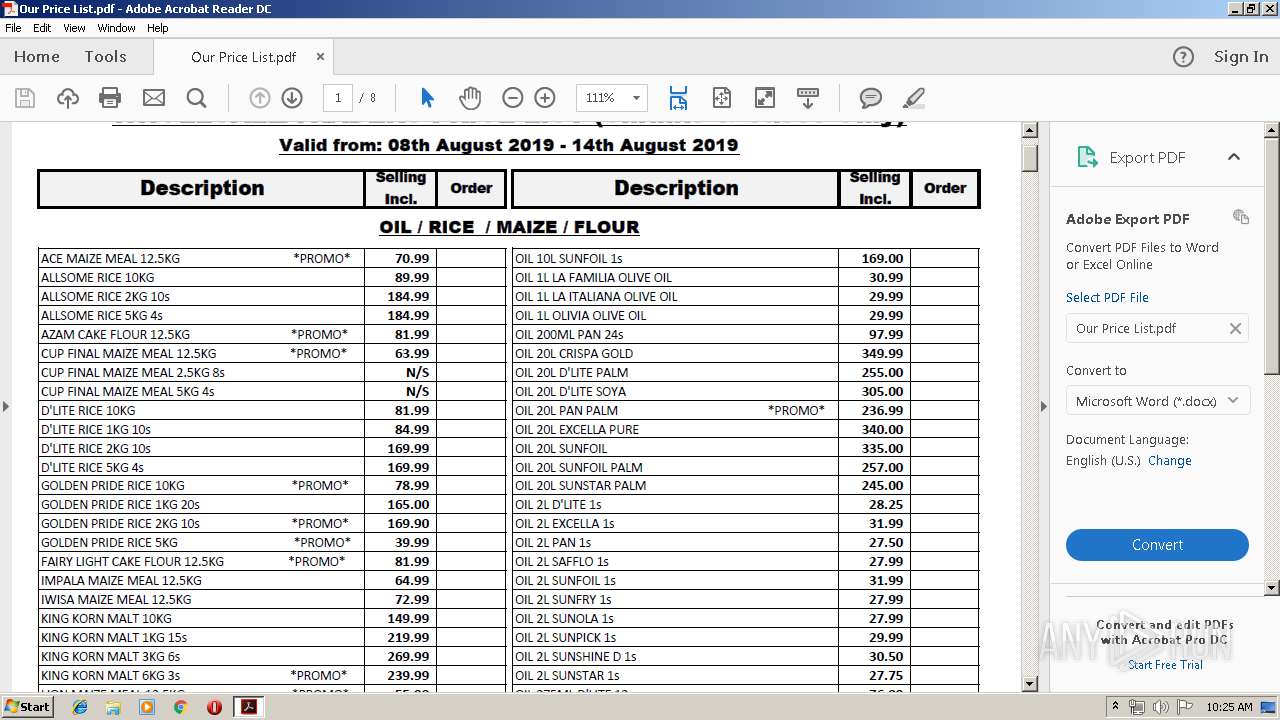This screenshot has width=1280, height=720.
Task: Click the IWISA MAIZE MEAL 12.5KG row
Action: [271, 599]
